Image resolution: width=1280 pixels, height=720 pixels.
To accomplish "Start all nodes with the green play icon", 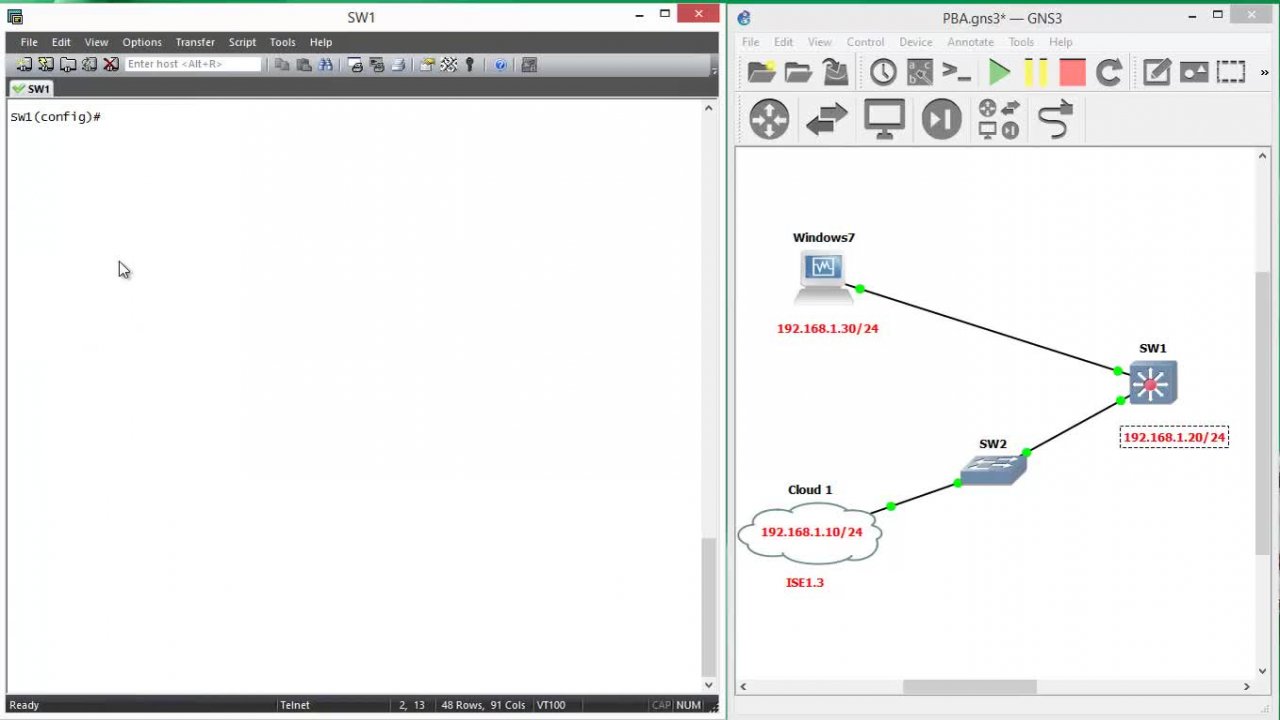I will click(999, 72).
